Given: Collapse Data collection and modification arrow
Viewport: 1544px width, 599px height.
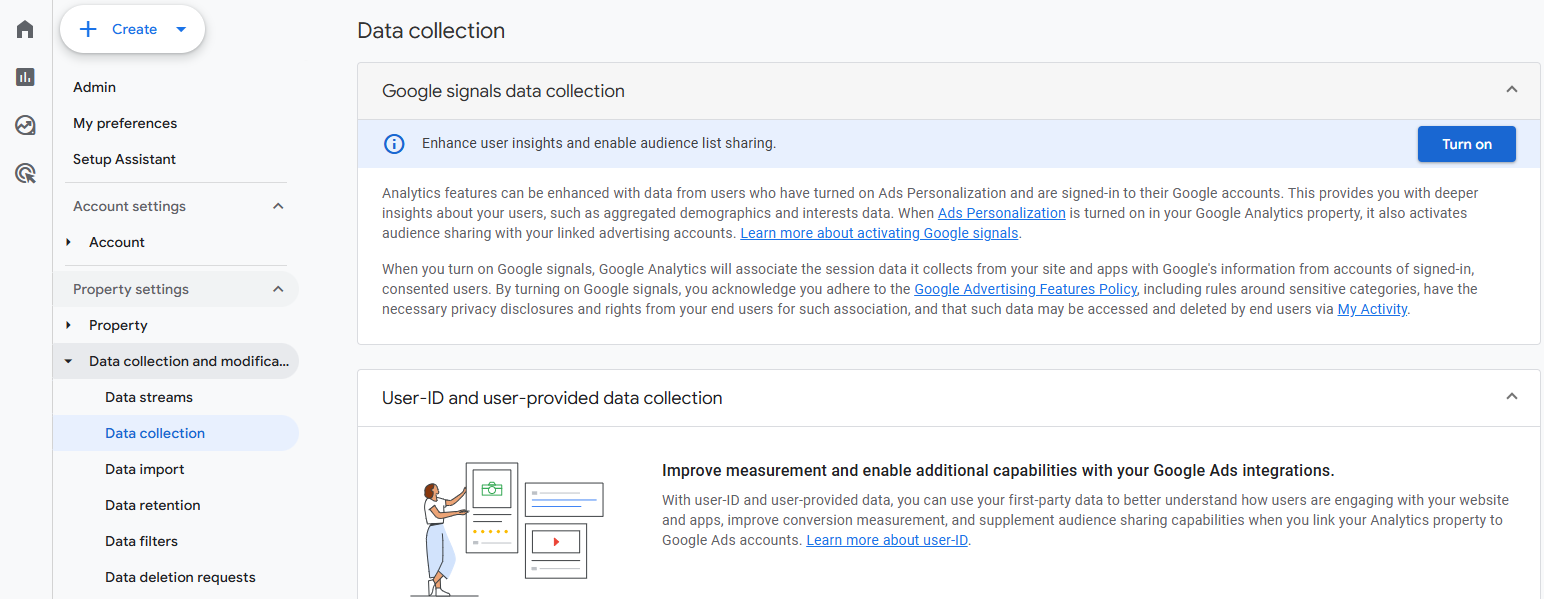Looking at the screenshot, I should click(x=68, y=361).
